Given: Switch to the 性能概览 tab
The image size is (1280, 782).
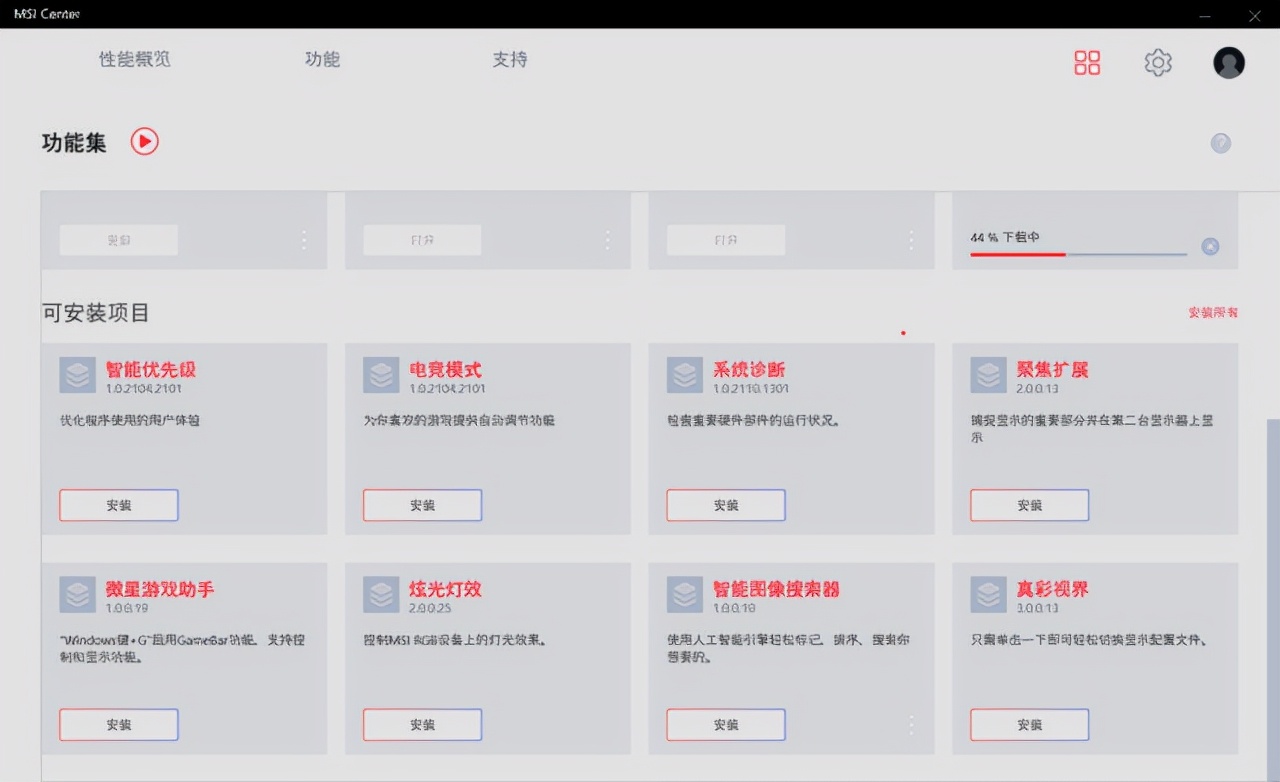Looking at the screenshot, I should (135, 60).
